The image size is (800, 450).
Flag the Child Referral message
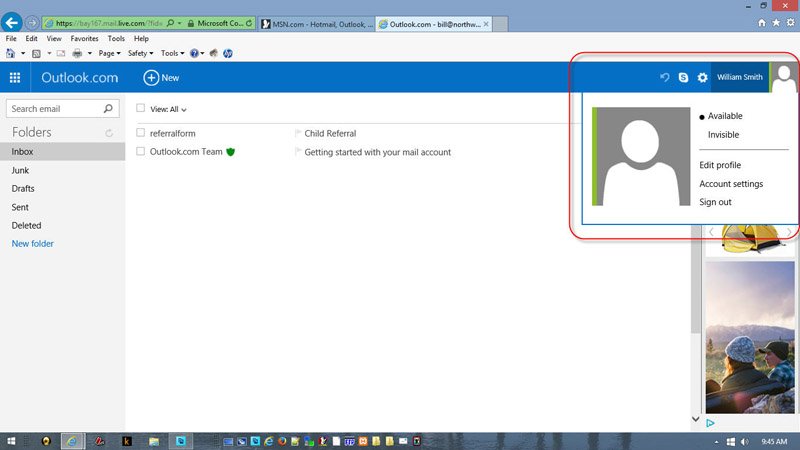pyautogui.click(x=298, y=133)
